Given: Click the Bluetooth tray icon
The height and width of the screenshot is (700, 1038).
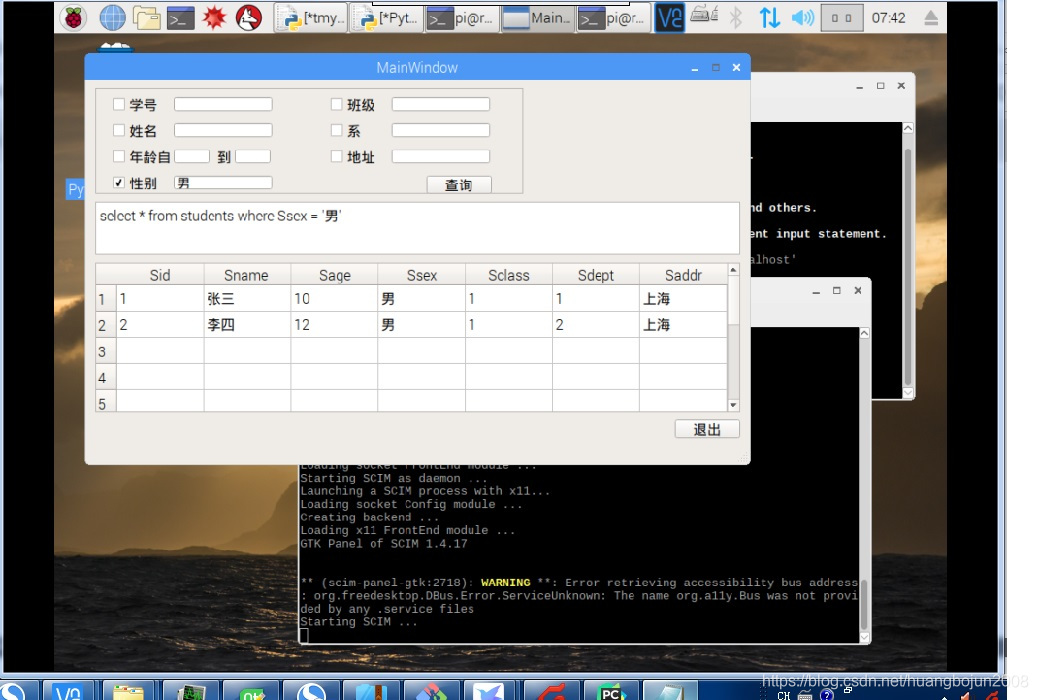Looking at the screenshot, I should point(735,18).
